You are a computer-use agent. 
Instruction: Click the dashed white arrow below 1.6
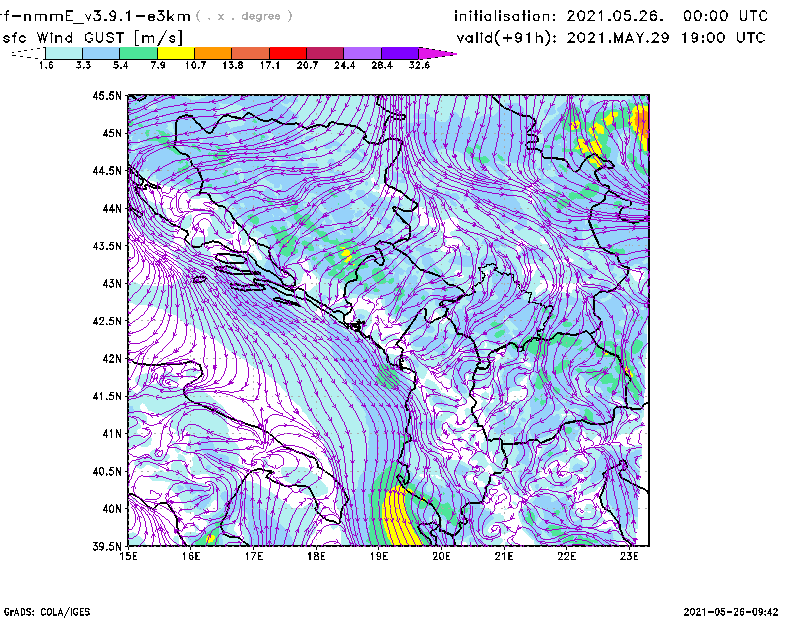28,53
